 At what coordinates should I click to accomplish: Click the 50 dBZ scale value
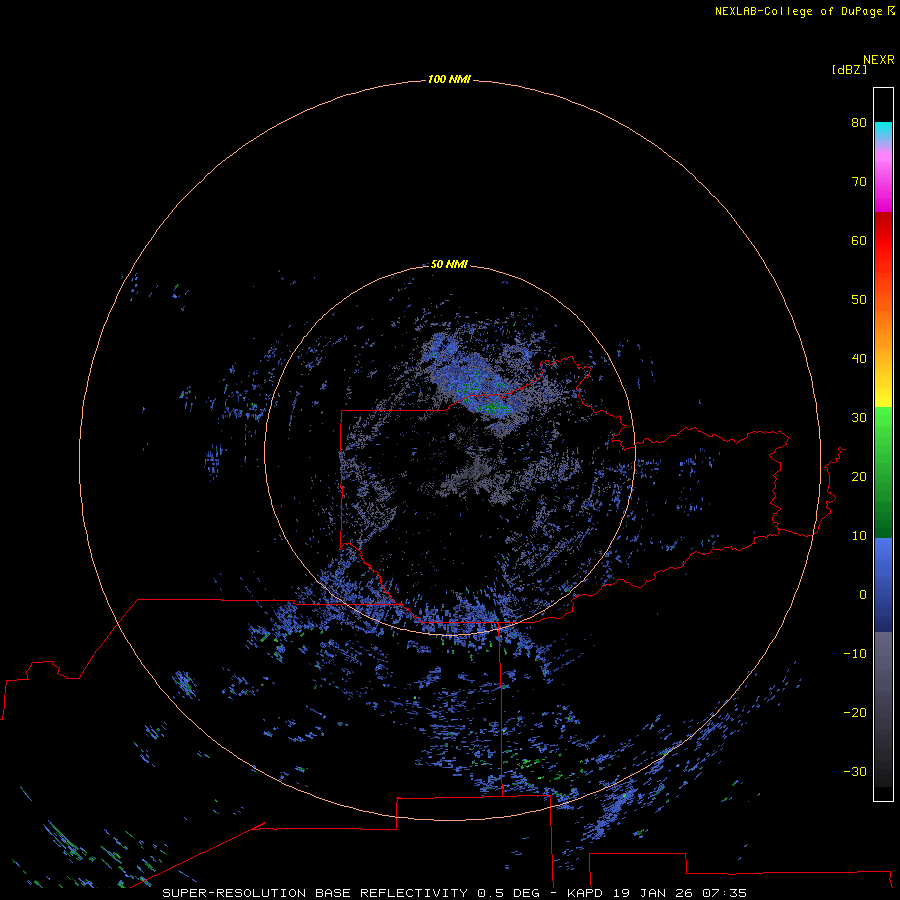coord(859,300)
